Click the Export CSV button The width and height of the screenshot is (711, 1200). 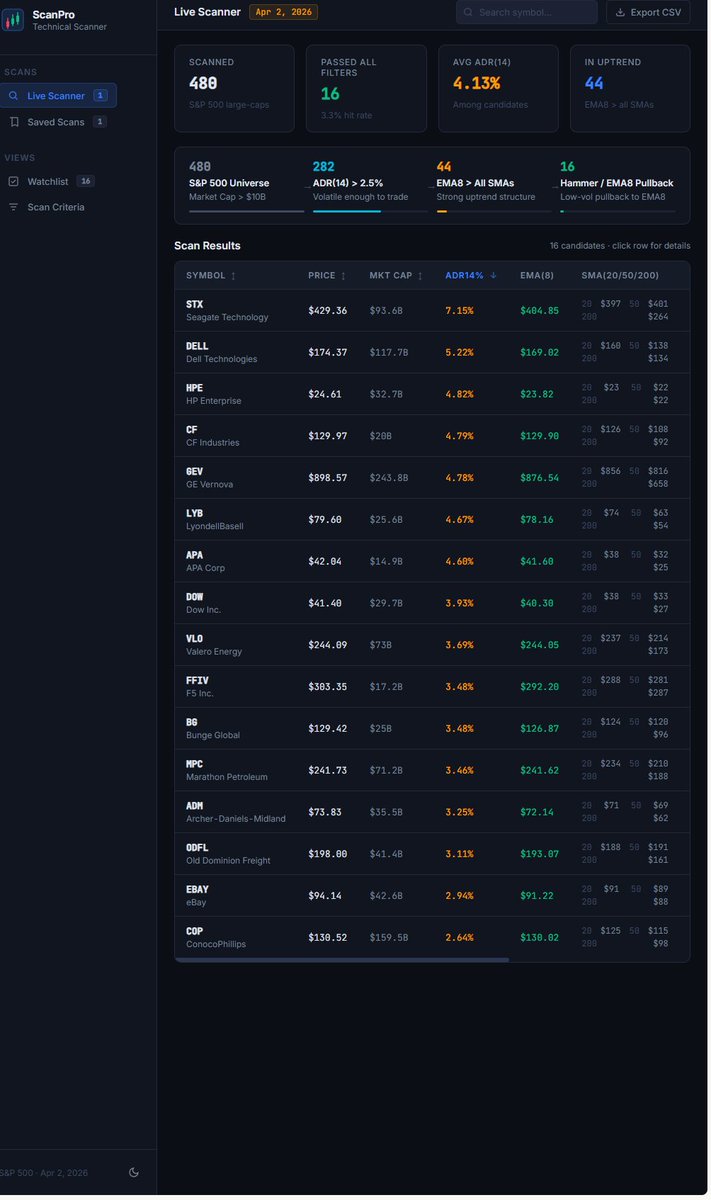[648, 12]
